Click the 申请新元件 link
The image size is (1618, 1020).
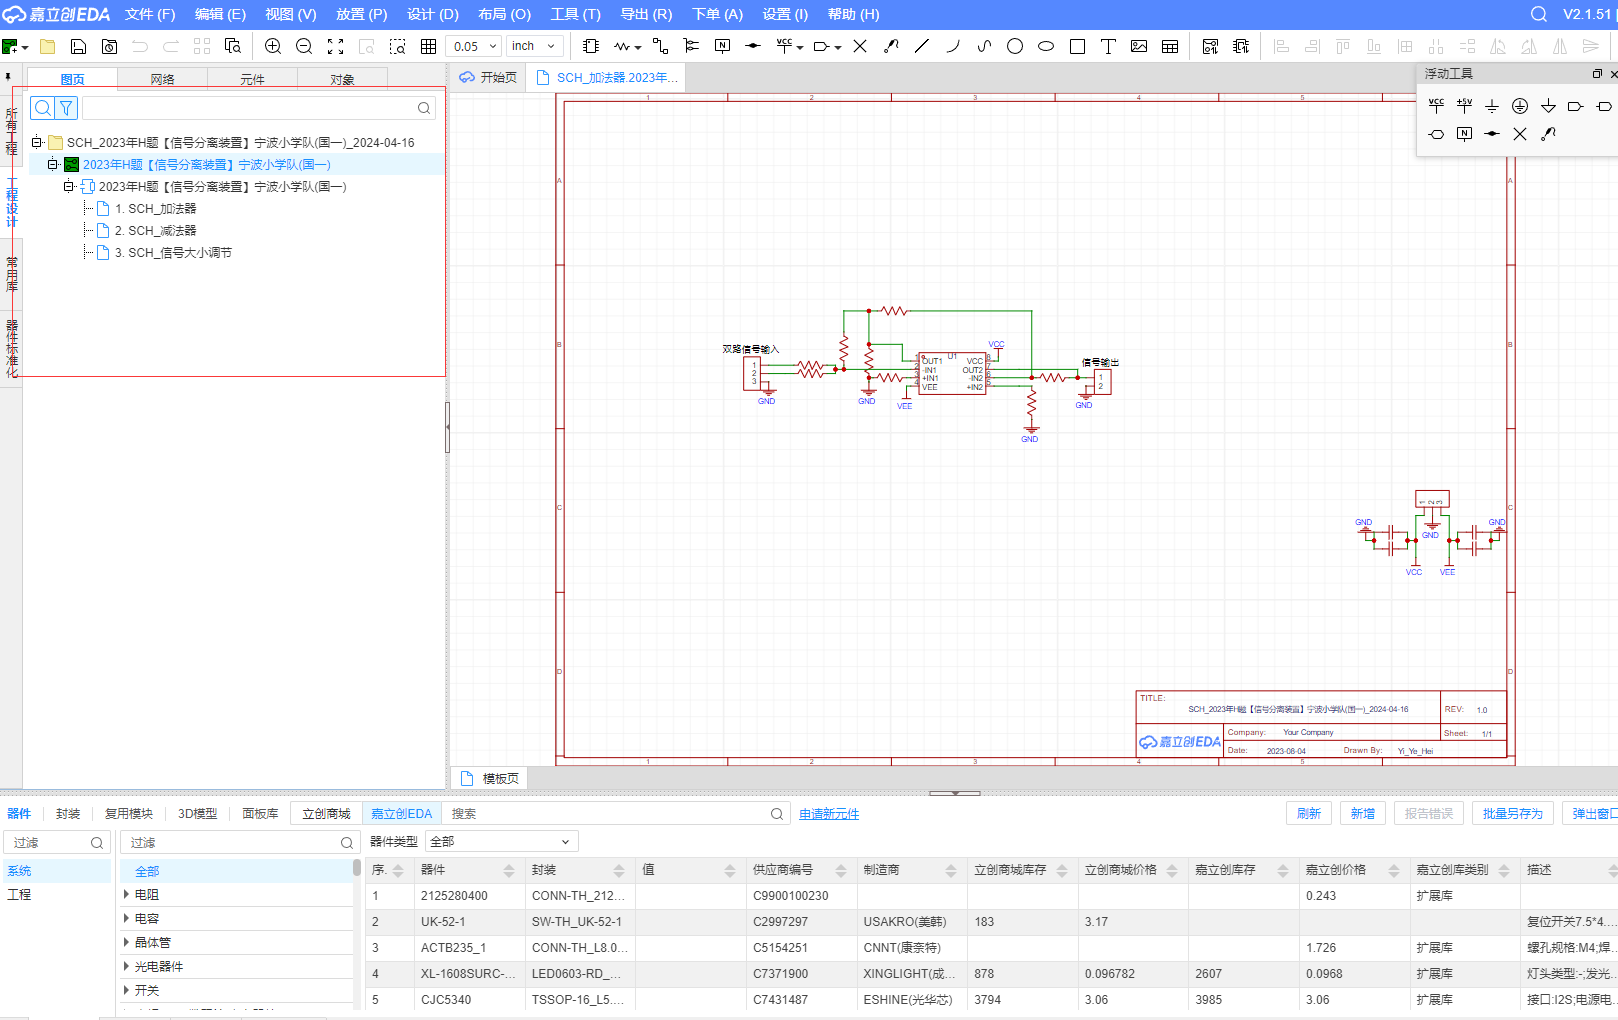coord(829,814)
